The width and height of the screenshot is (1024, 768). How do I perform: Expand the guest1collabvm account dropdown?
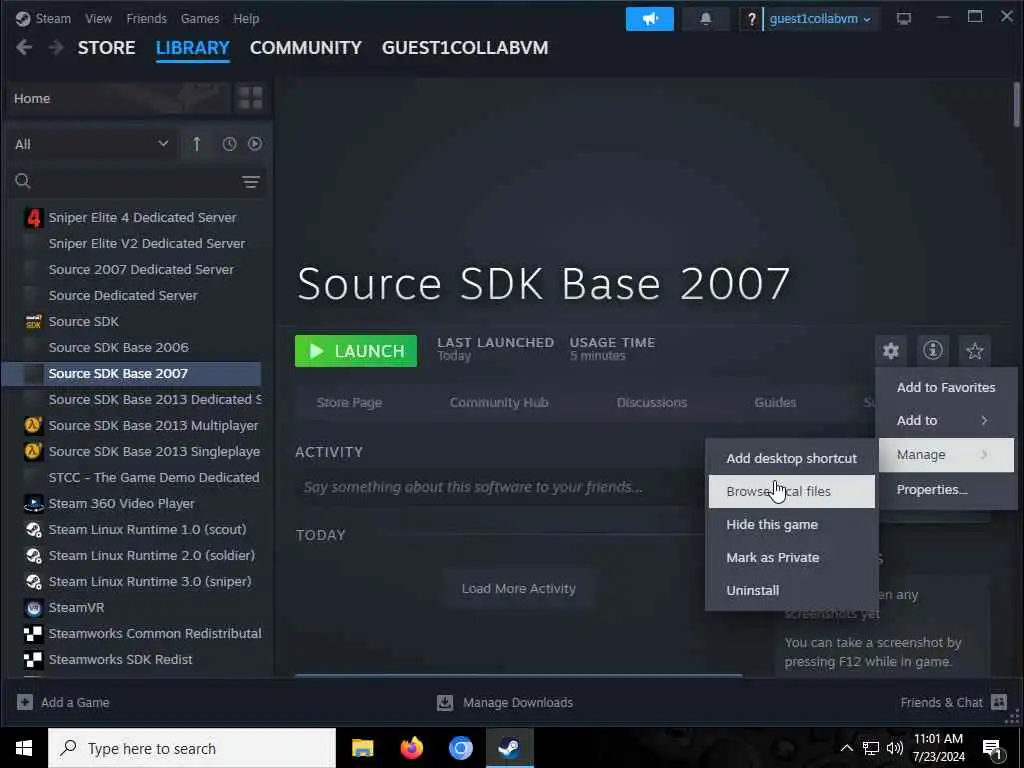click(x=820, y=19)
